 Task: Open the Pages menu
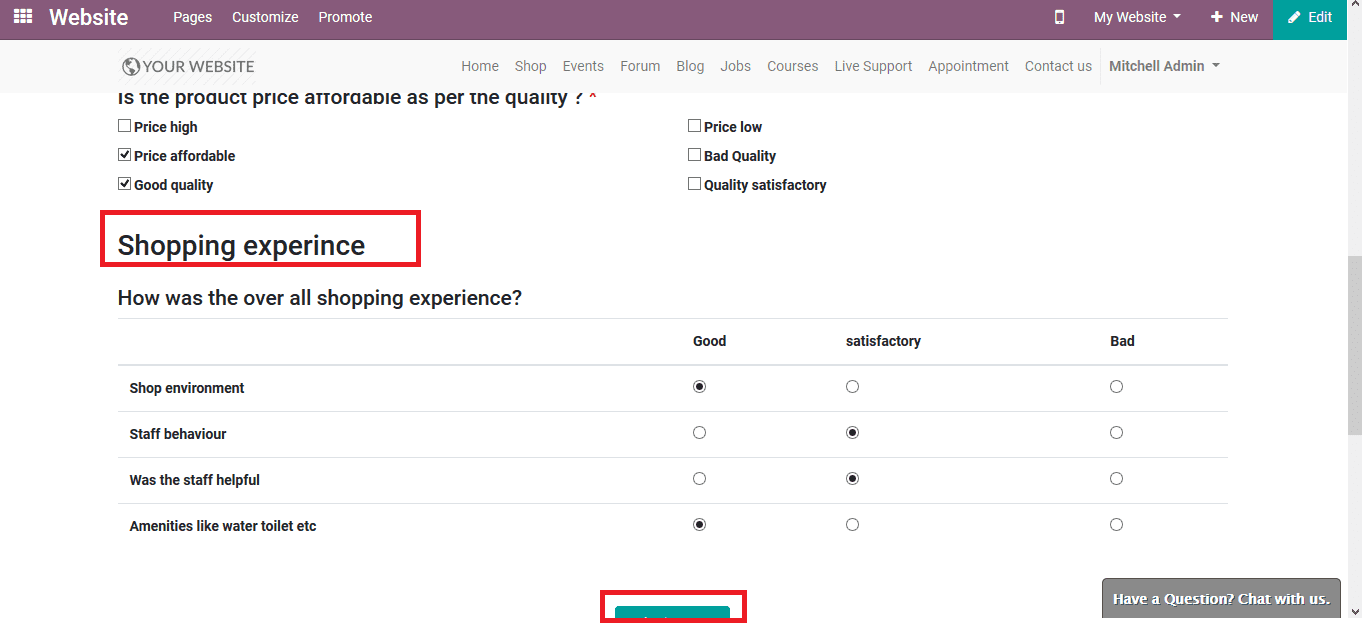pyautogui.click(x=192, y=17)
